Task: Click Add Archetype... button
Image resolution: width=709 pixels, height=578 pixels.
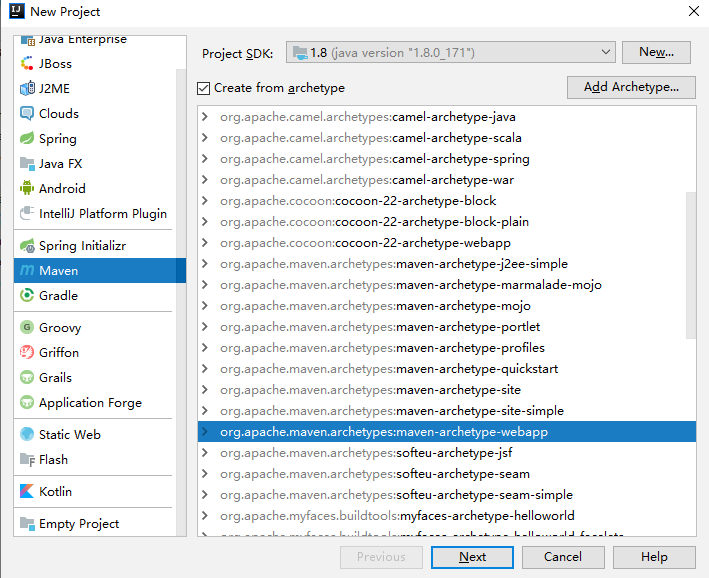Action: point(631,87)
